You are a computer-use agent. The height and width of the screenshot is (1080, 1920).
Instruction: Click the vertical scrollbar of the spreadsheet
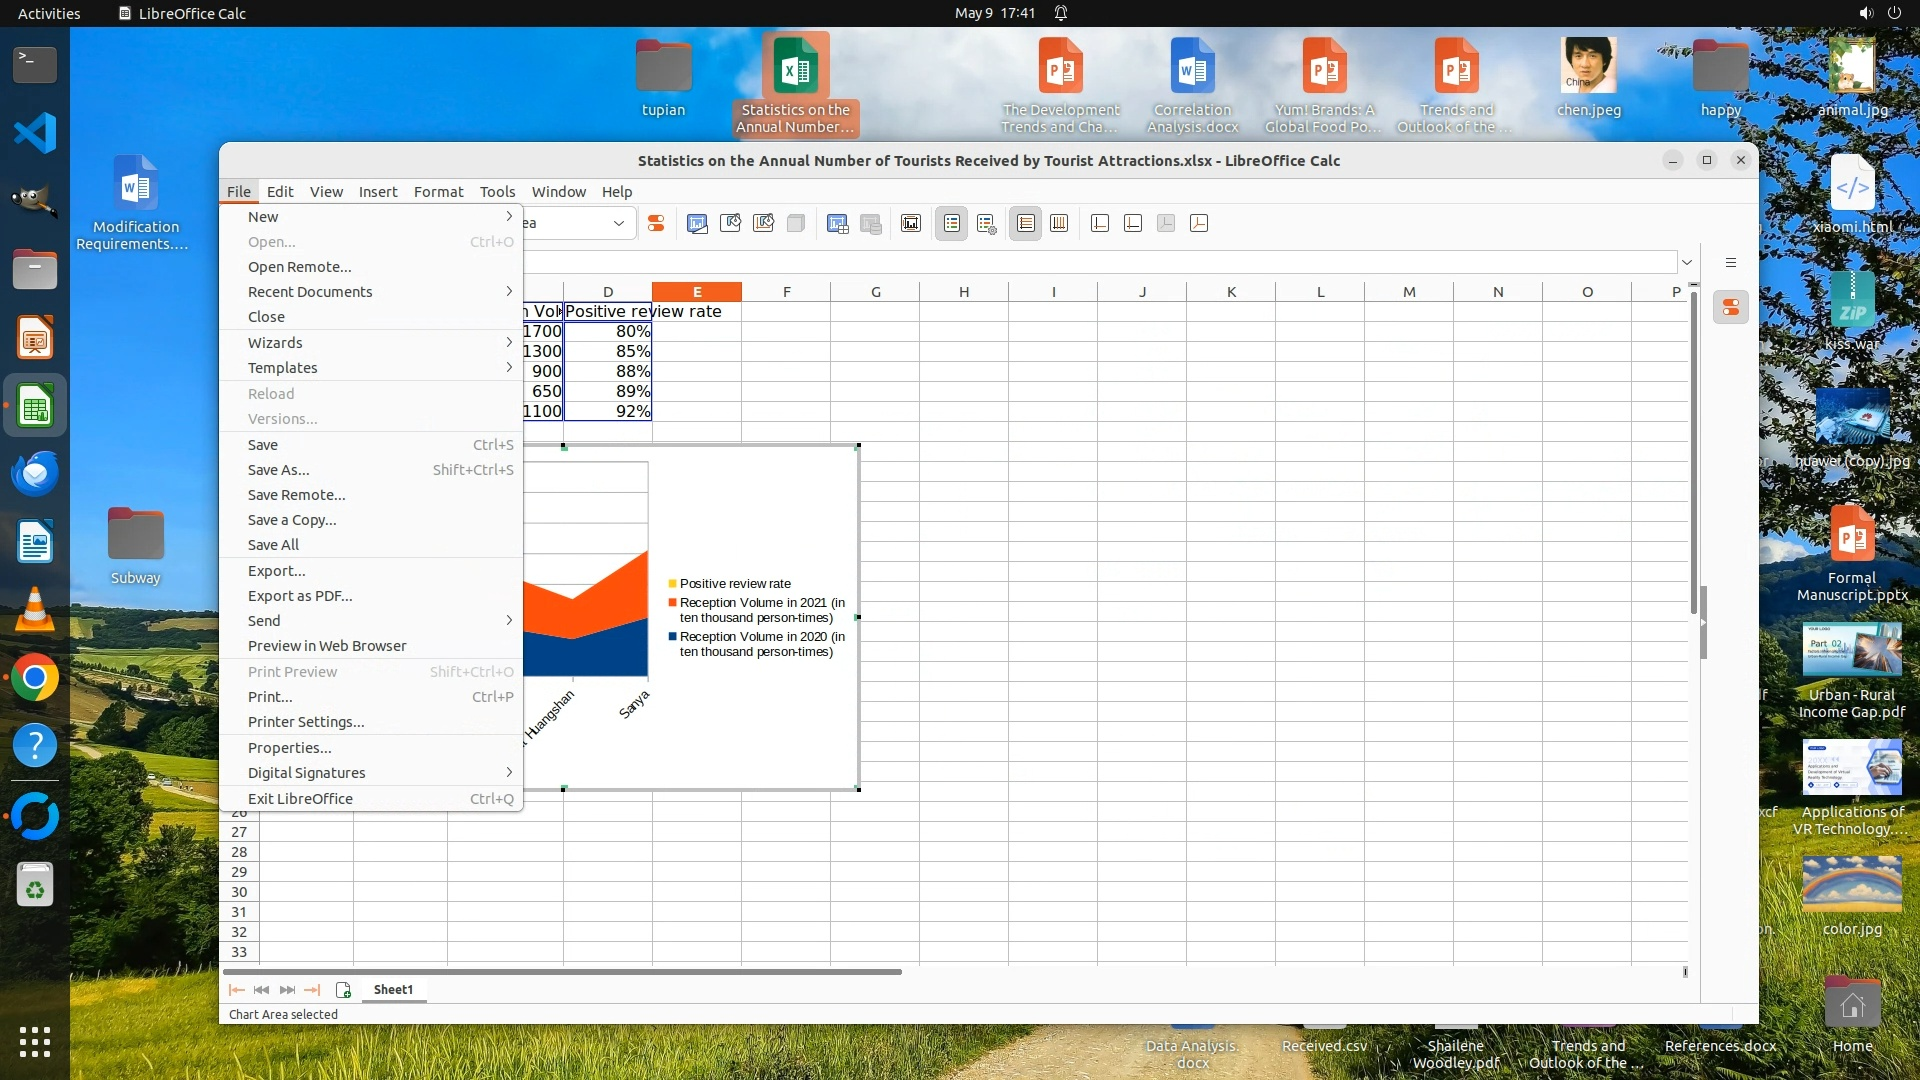tap(1693, 450)
